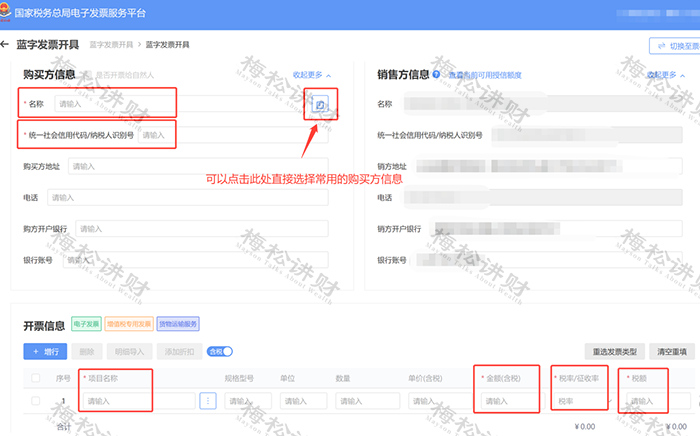The image size is (700, 436).
Task: Tick the 是否开票给自然人 checkbox
Action: 88,75
